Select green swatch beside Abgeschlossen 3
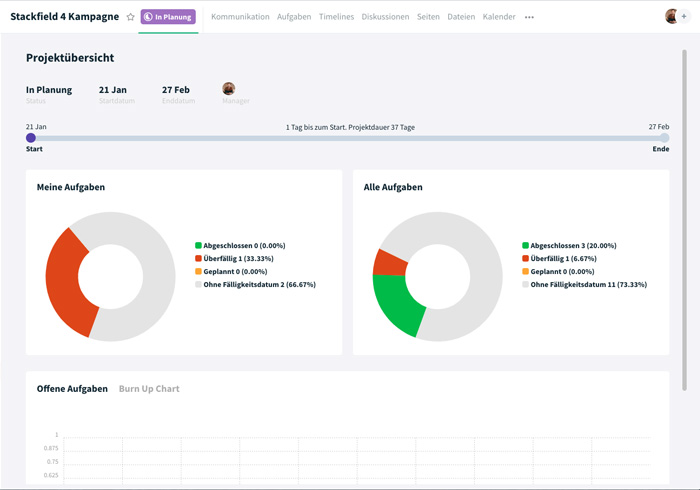The height and width of the screenshot is (490, 700). coord(525,245)
